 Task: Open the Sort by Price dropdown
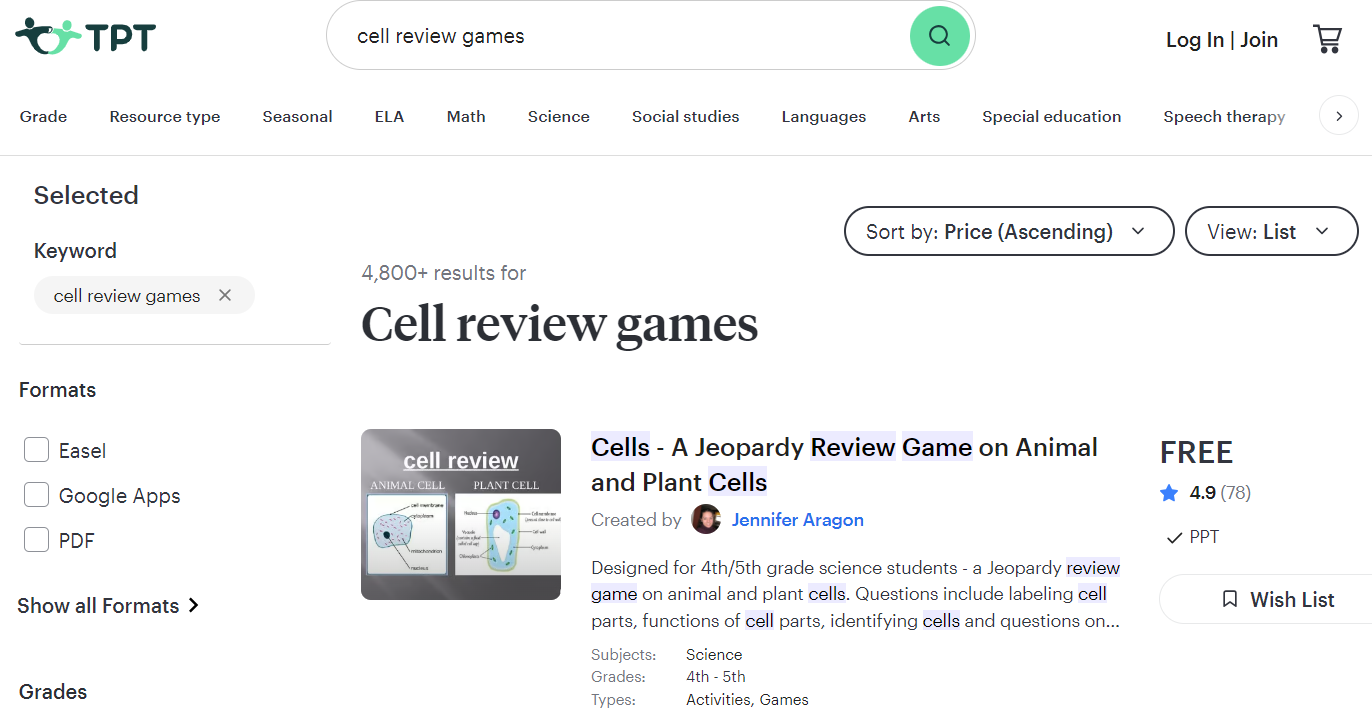[x=1008, y=231]
